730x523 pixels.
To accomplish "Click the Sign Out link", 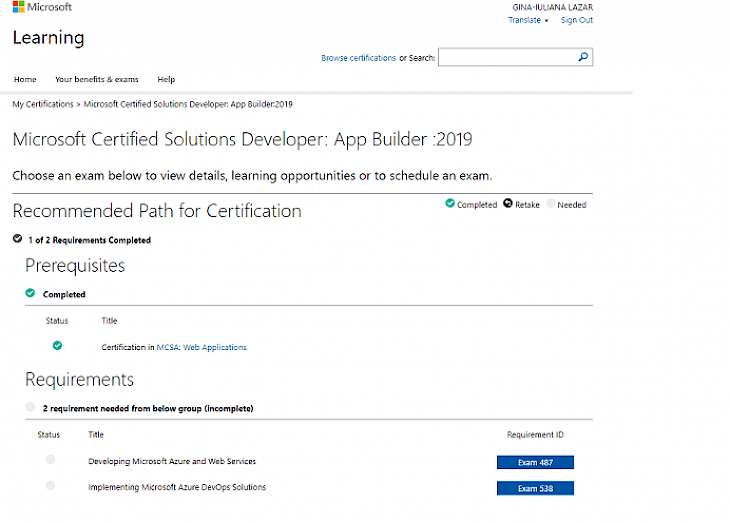I will pos(576,20).
